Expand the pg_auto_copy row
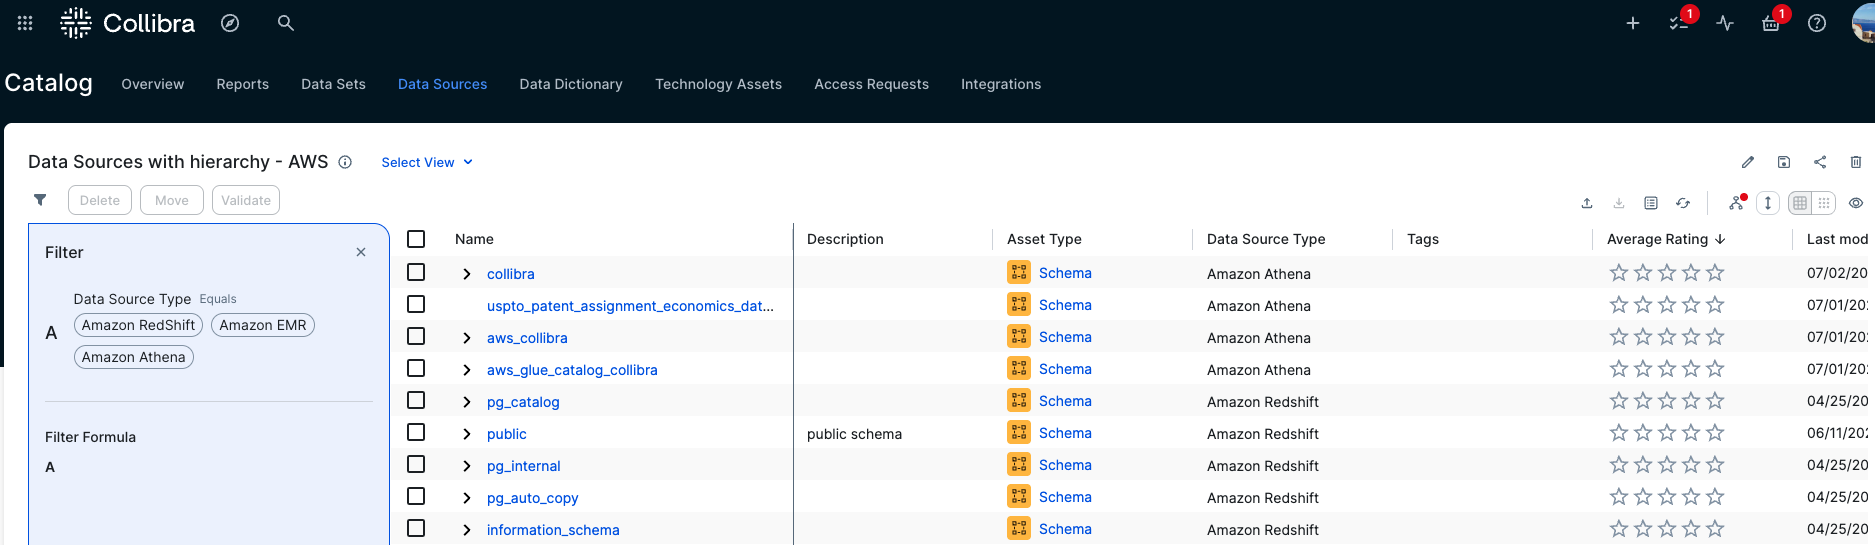The image size is (1875, 545). click(x=466, y=498)
